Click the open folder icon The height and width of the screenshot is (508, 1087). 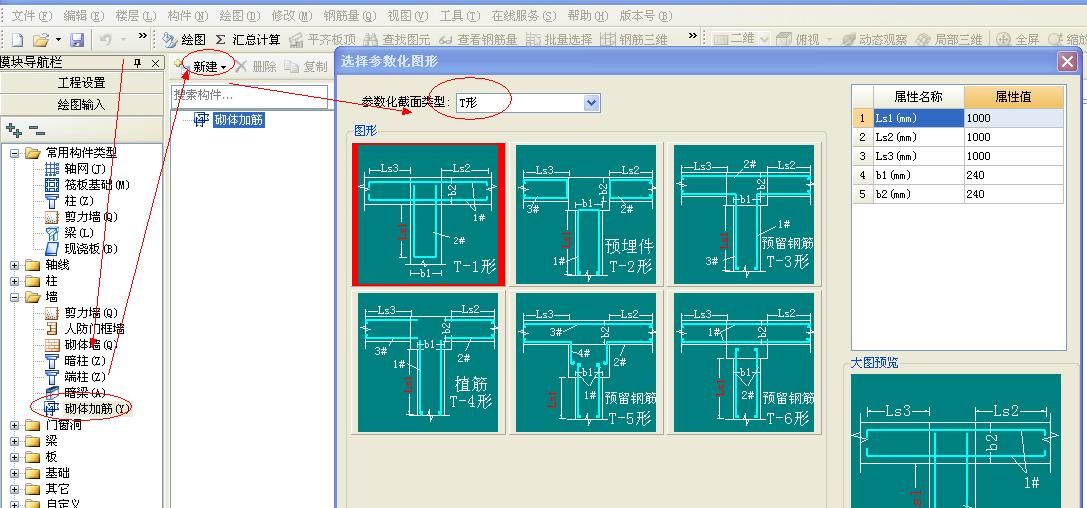(x=41, y=39)
